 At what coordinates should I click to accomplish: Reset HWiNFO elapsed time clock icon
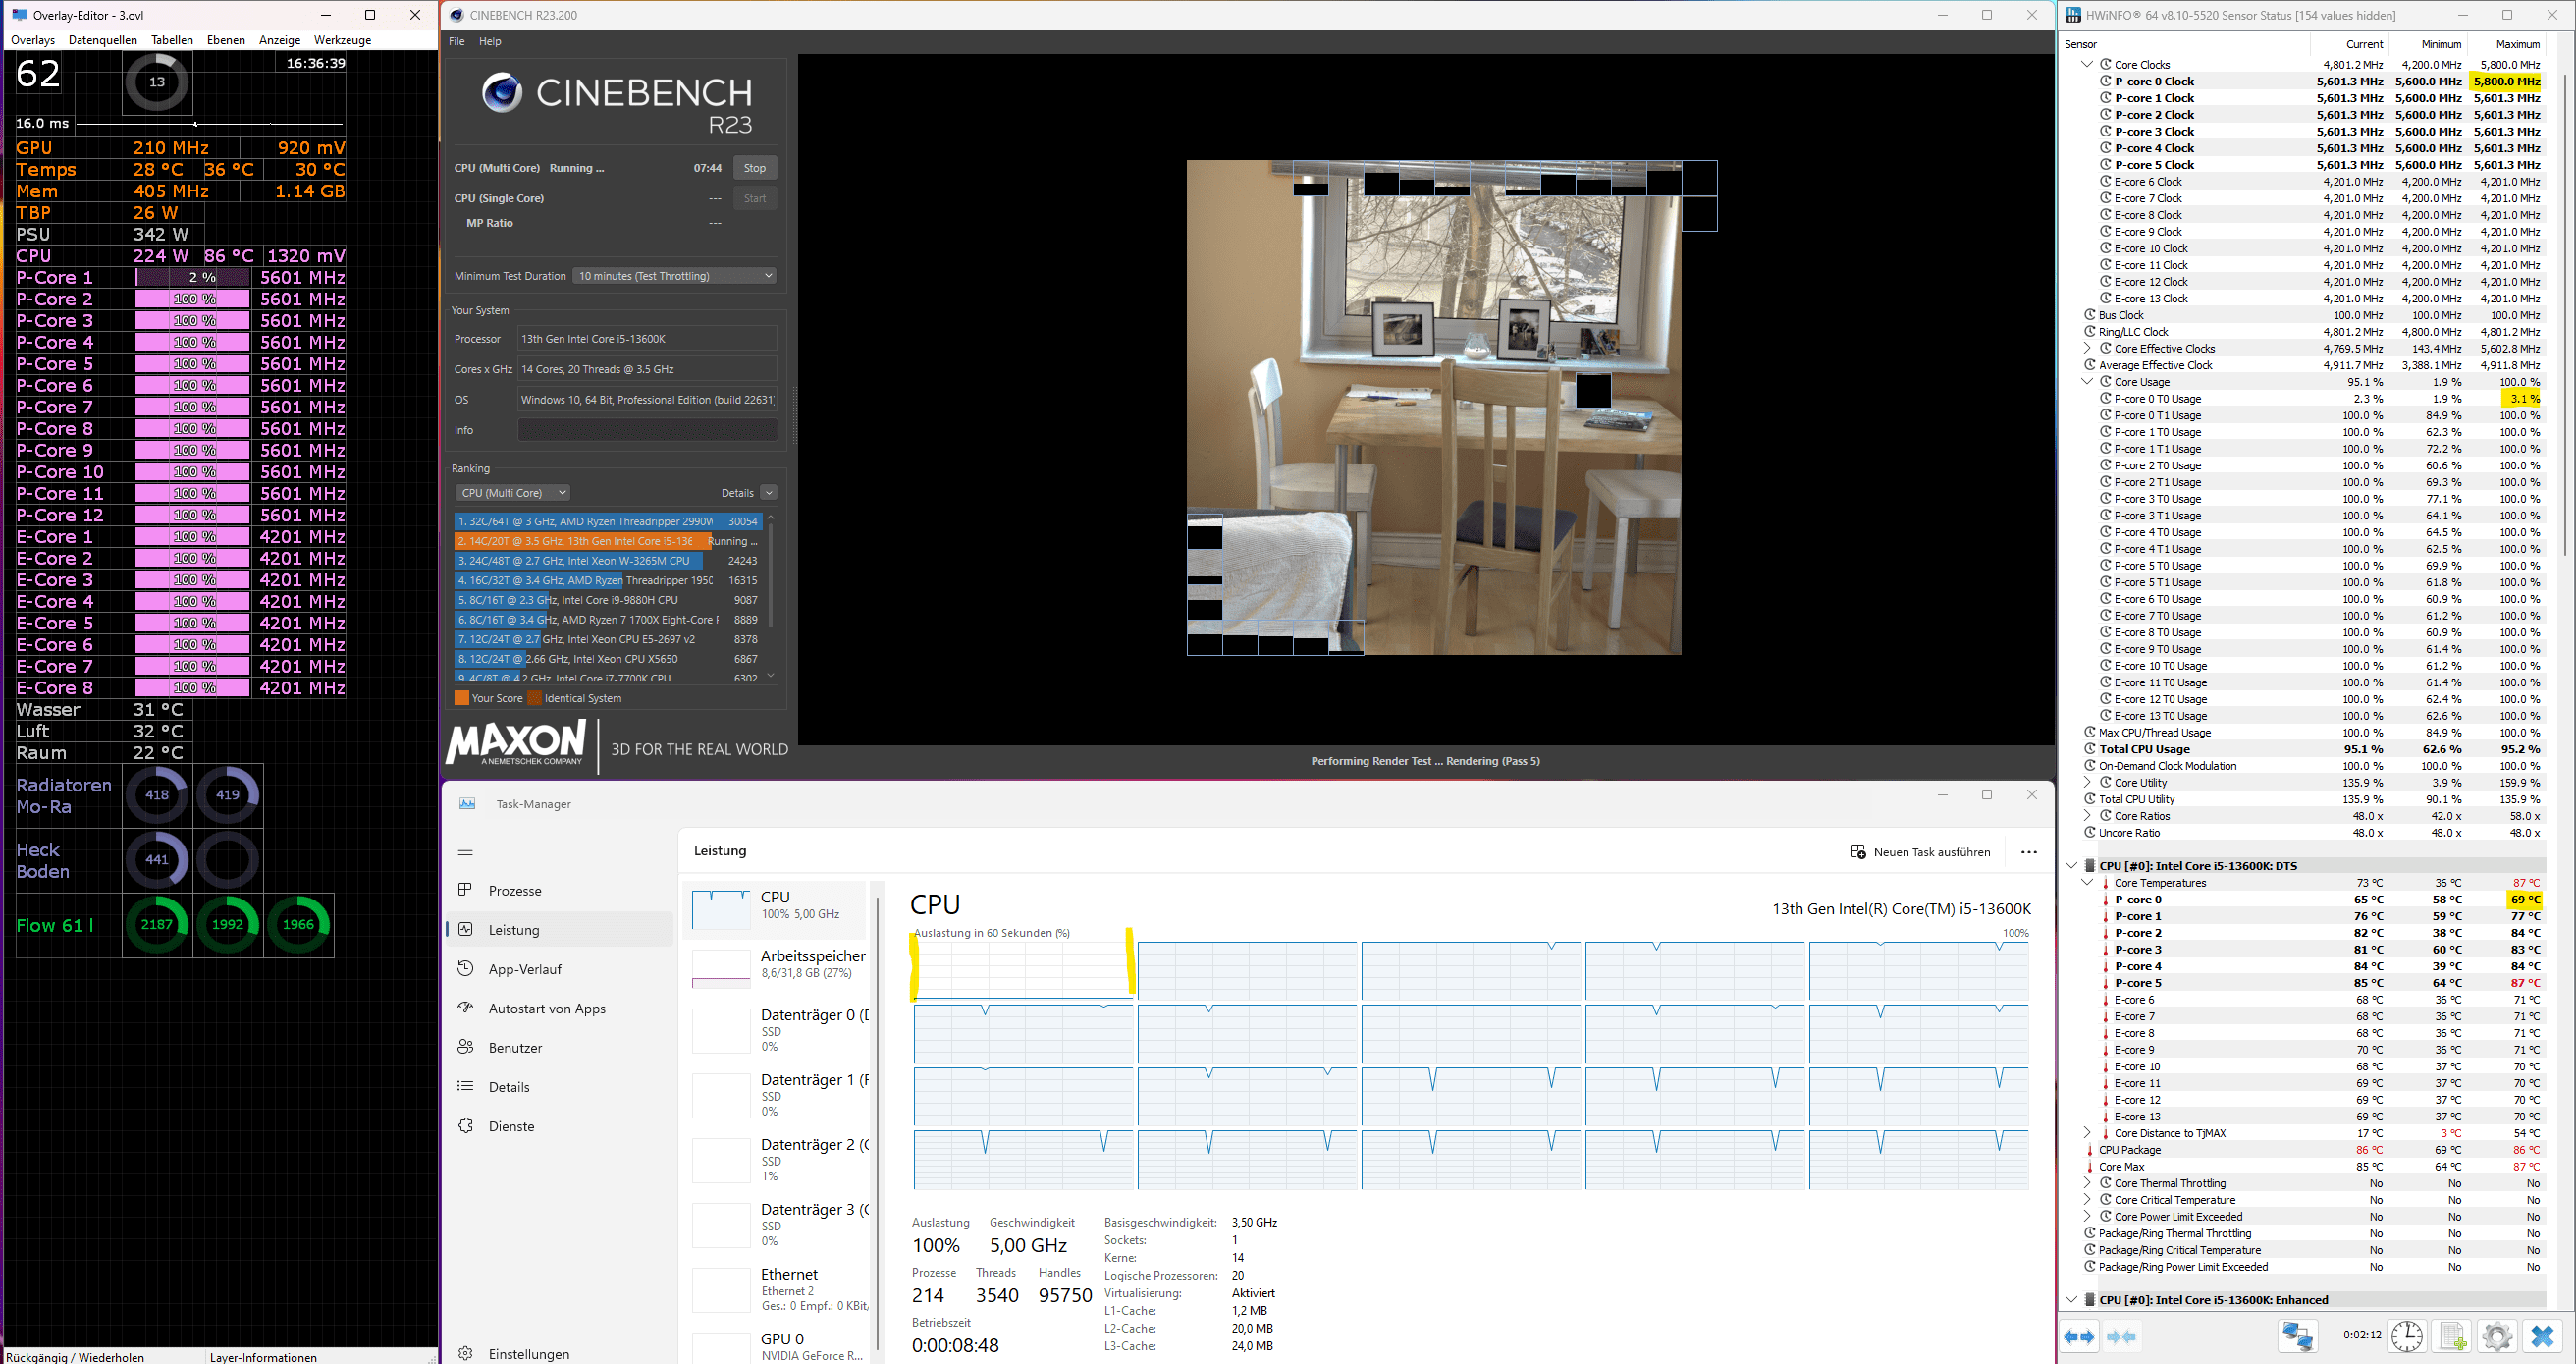2407,1336
